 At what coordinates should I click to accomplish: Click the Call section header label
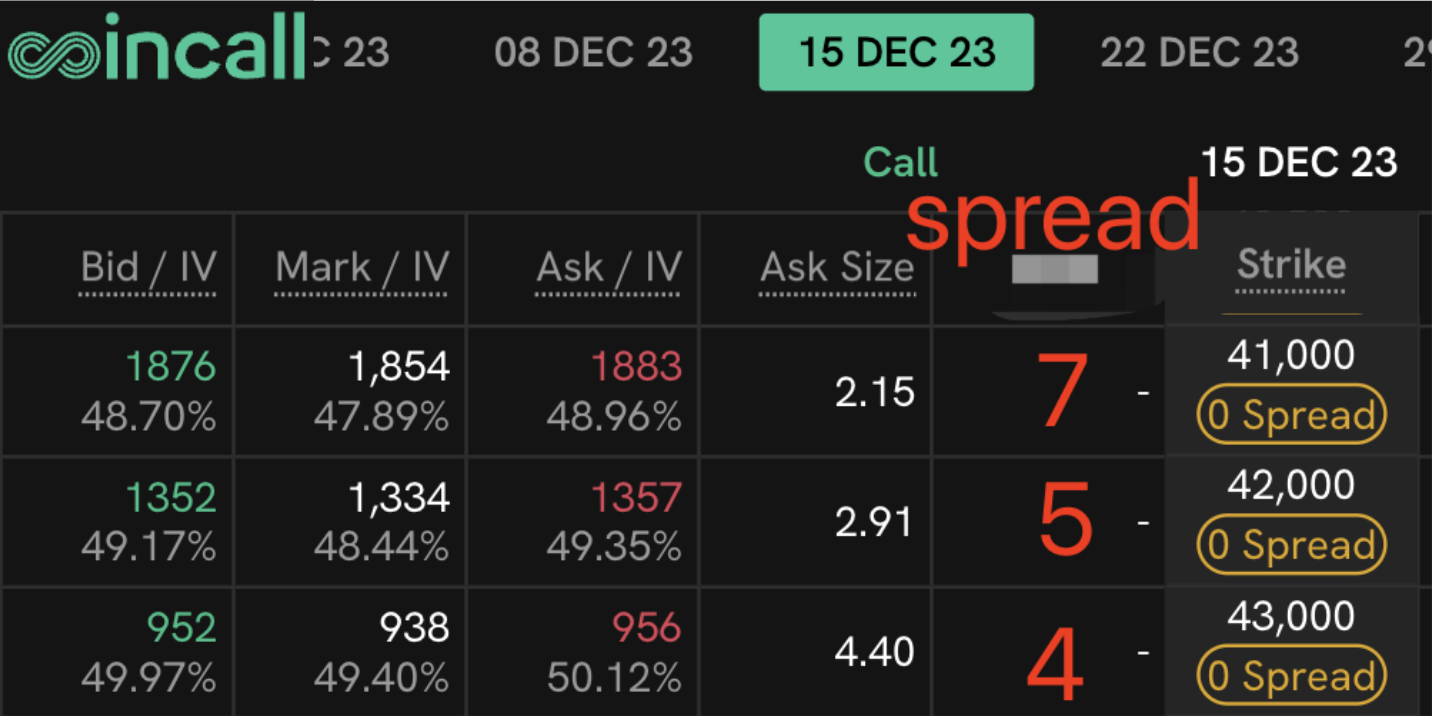[899, 161]
